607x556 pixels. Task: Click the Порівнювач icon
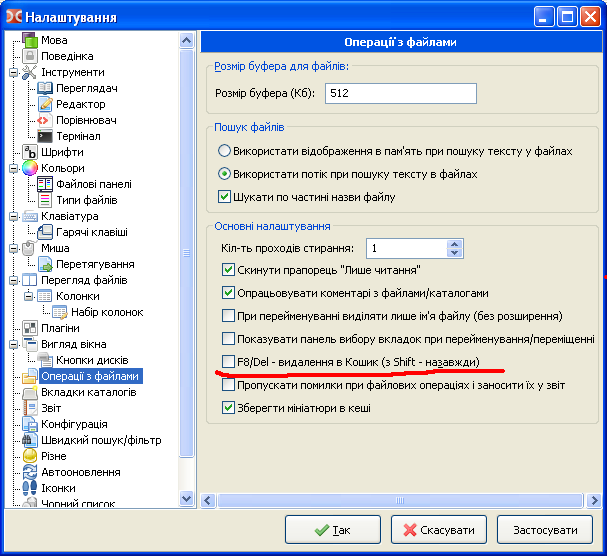[45, 120]
